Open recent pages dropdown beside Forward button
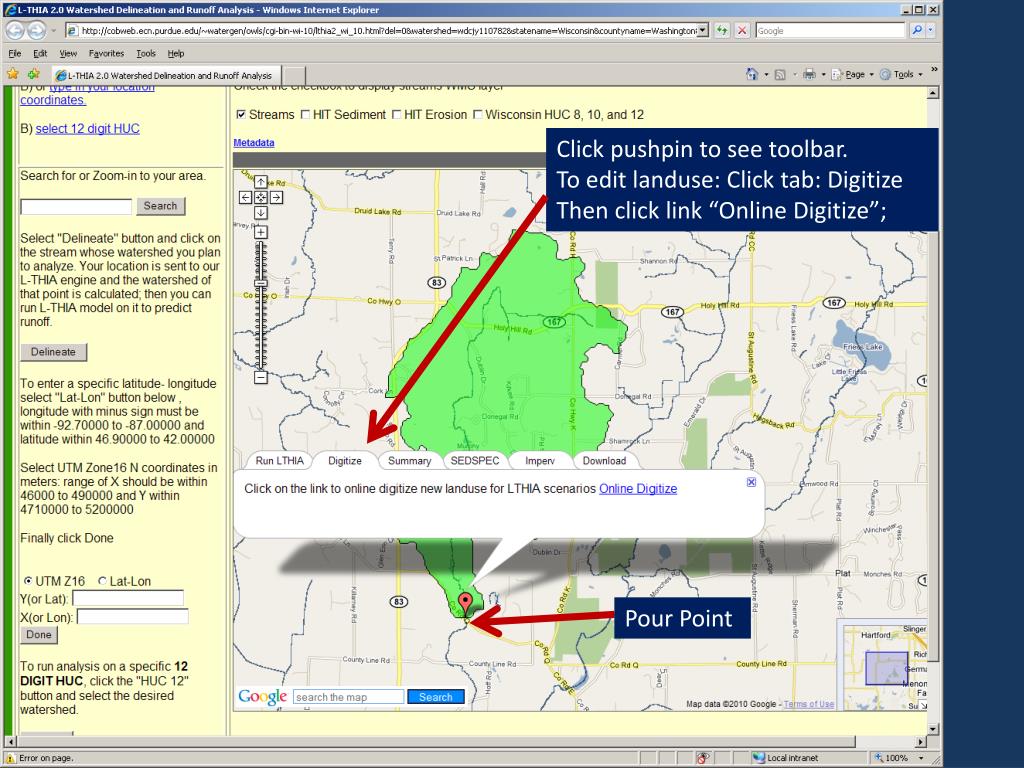 pos(53,31)
